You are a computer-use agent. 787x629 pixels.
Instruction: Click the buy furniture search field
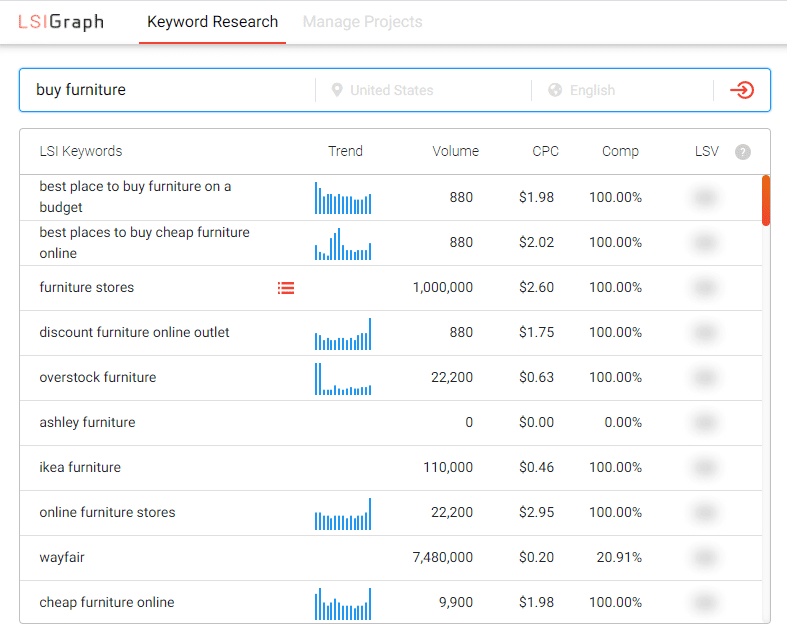point(170,90)
